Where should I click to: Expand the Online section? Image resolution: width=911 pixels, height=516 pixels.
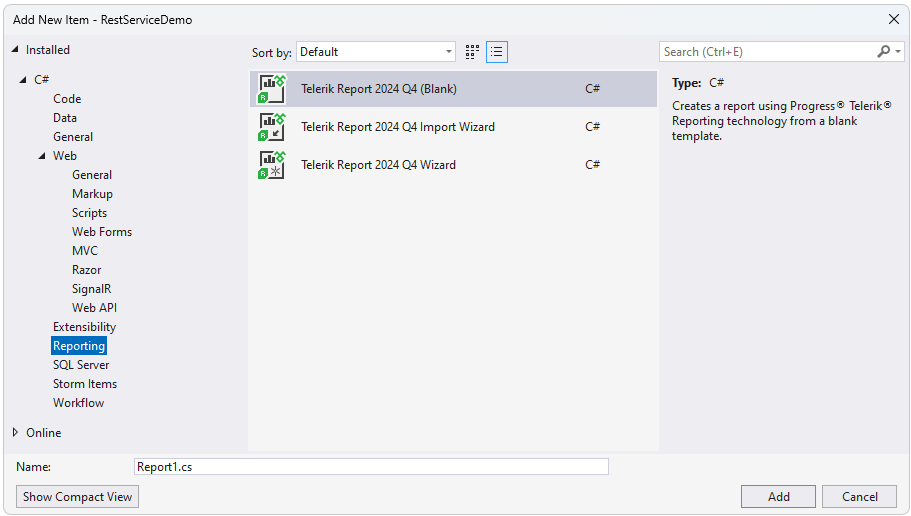tap(15, 433)
